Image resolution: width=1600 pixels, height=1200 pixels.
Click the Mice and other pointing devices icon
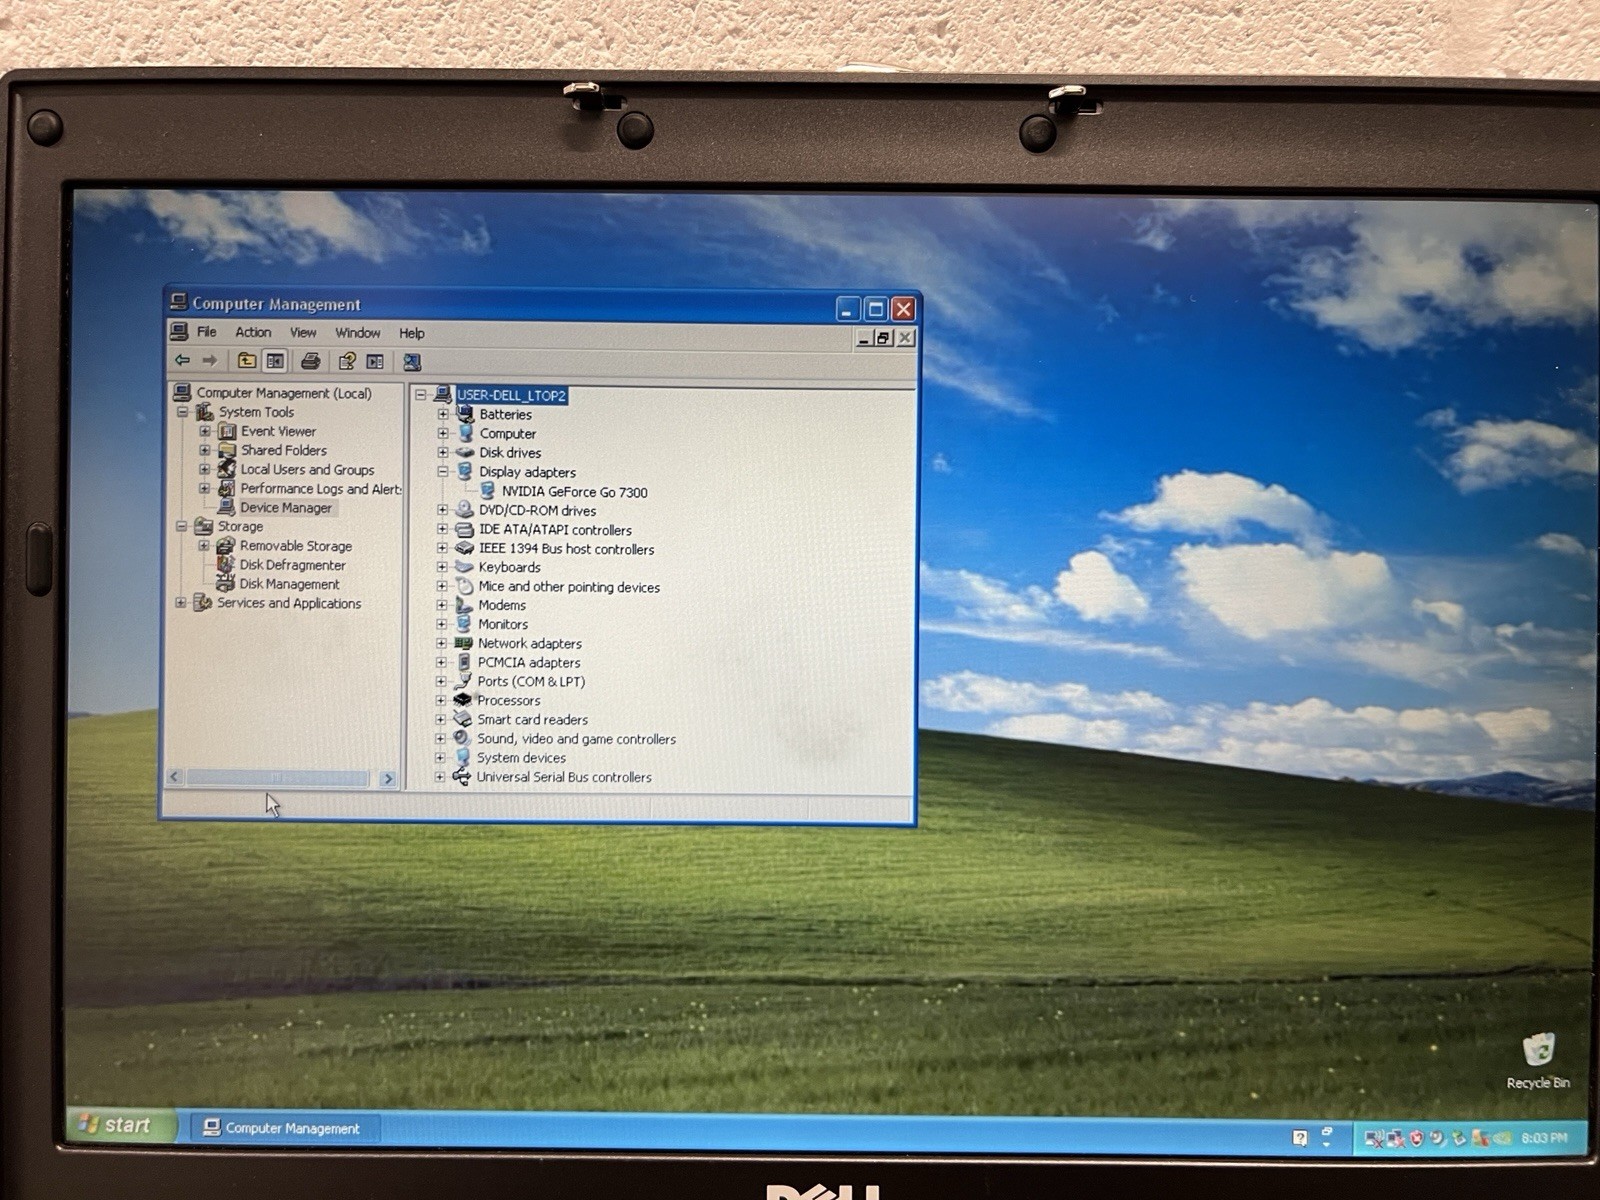pyautogui.click(x=464, y=586)
